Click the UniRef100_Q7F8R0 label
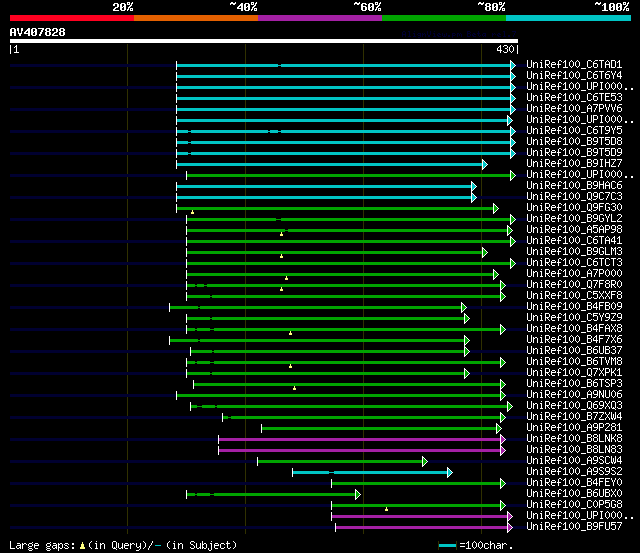This screenshot has width=640, height=553. point(574,285)
